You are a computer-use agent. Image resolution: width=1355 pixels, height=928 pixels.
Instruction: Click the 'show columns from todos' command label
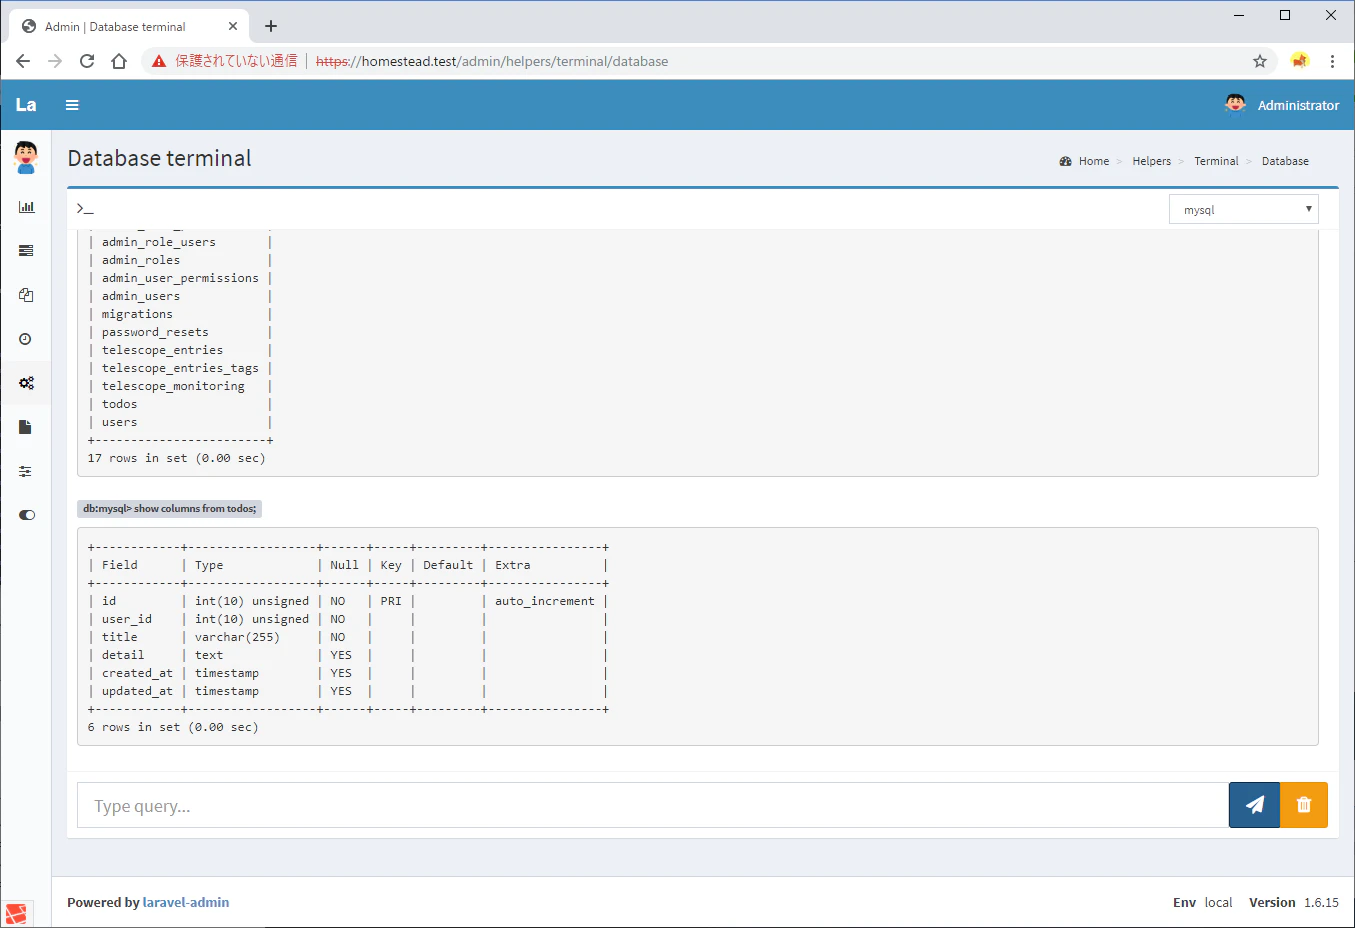coord(169,509)
